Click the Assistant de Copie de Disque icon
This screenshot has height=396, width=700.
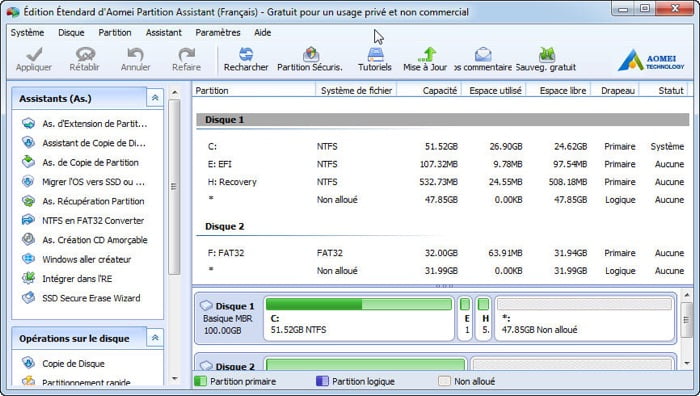[x=29, y=143]
